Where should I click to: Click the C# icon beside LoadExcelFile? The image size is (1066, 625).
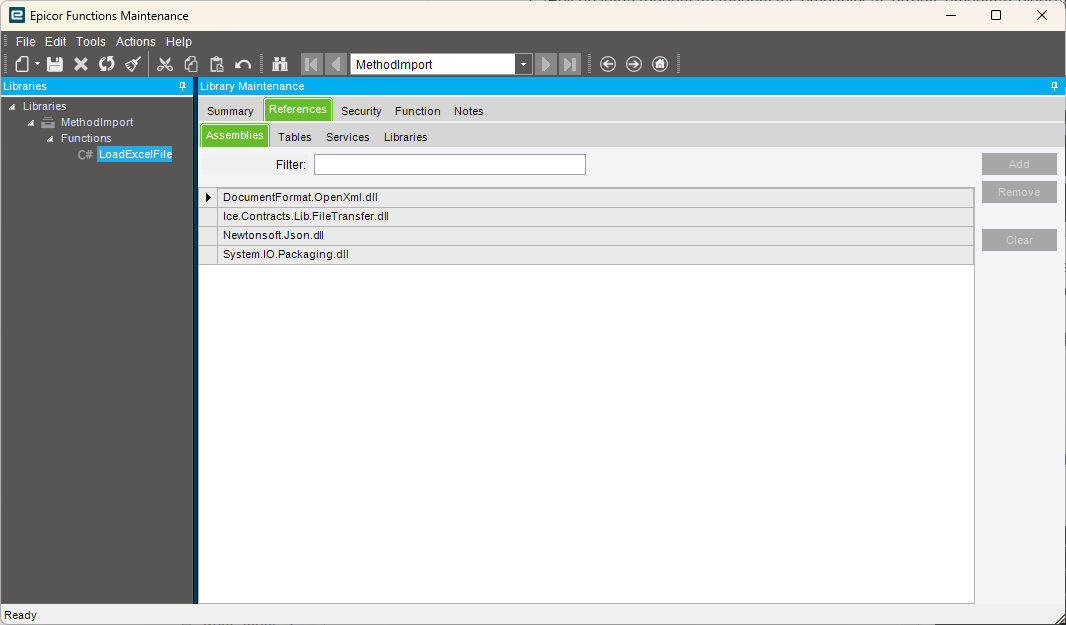point(85,155)
